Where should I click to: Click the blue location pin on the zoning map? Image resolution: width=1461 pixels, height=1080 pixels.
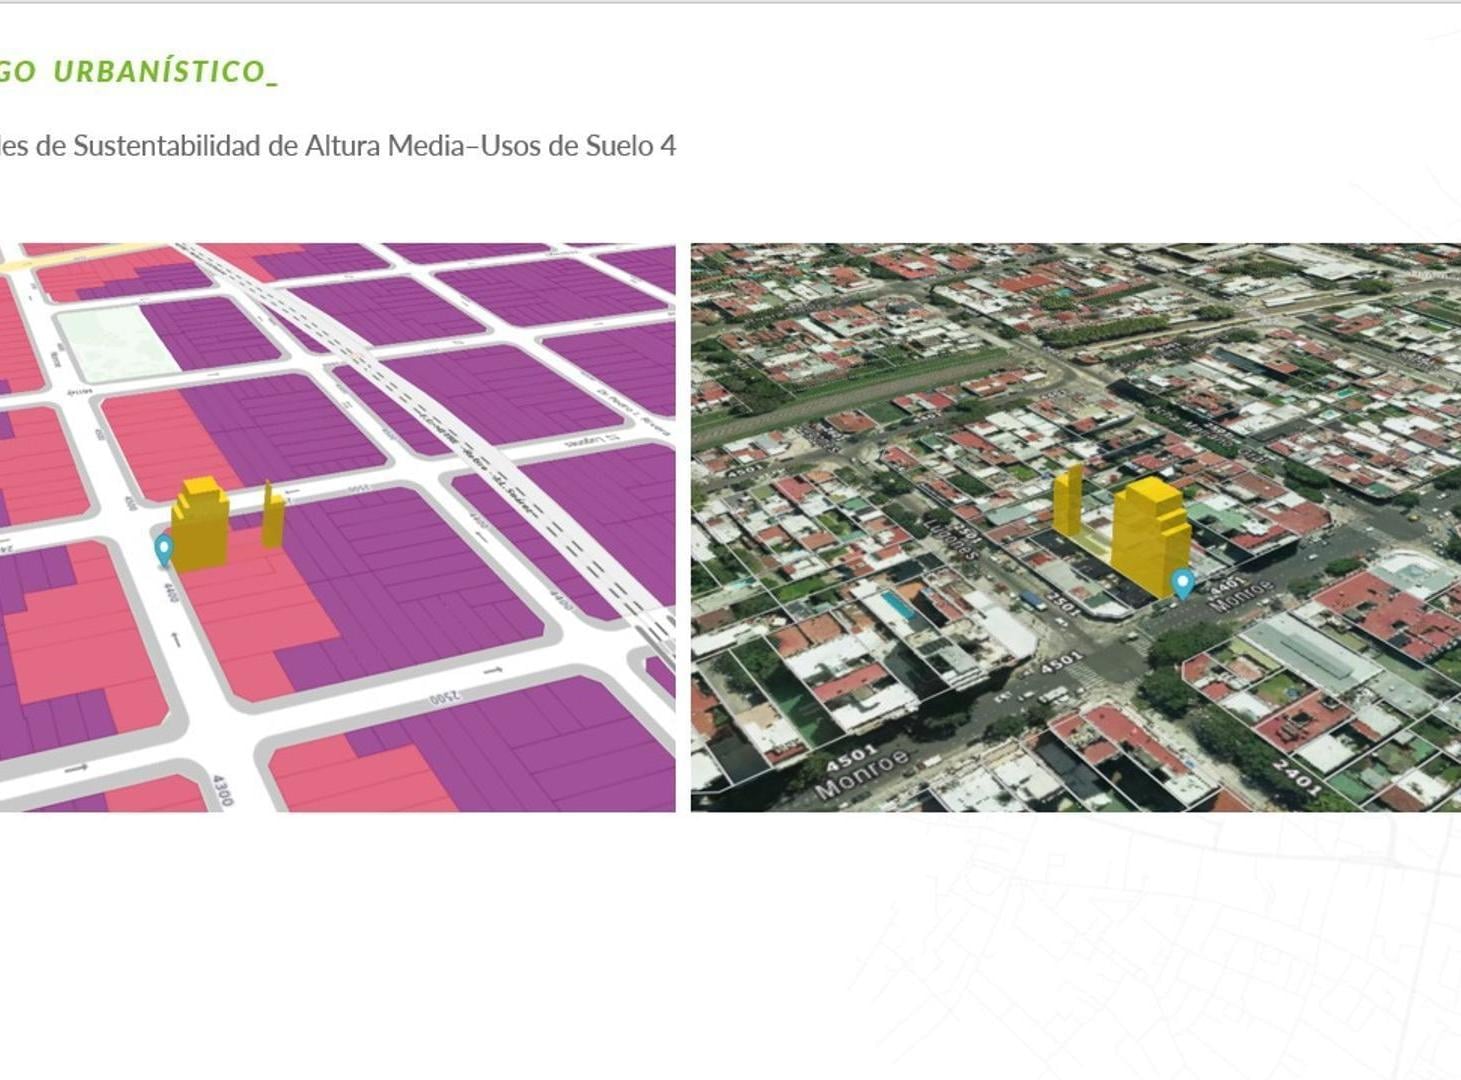[x=164, y=550]
